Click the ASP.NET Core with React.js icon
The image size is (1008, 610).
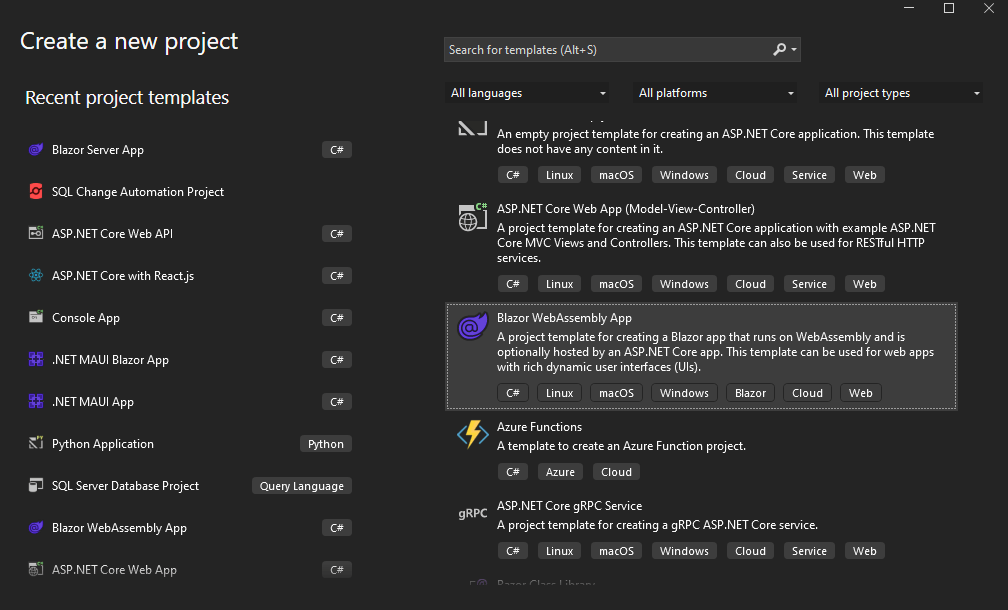(x=35, y=276)
